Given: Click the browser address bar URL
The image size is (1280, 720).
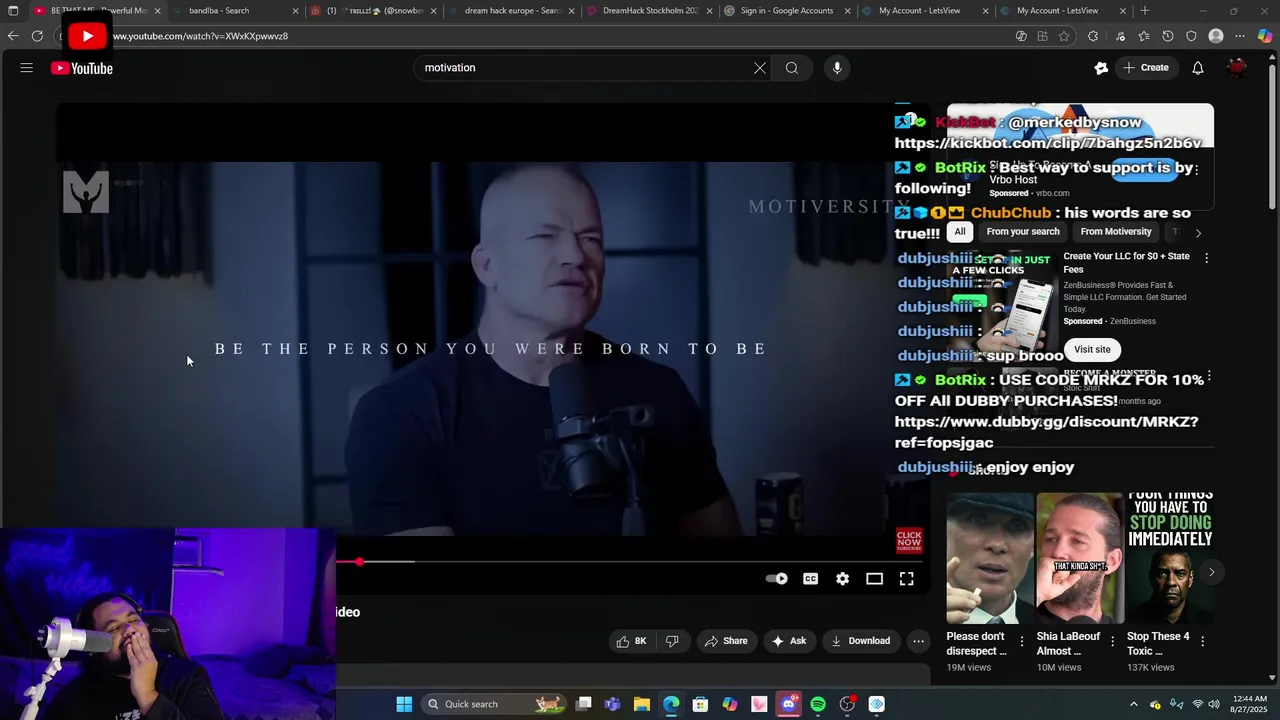Looking at the screenshot, I should click(200, 36).
